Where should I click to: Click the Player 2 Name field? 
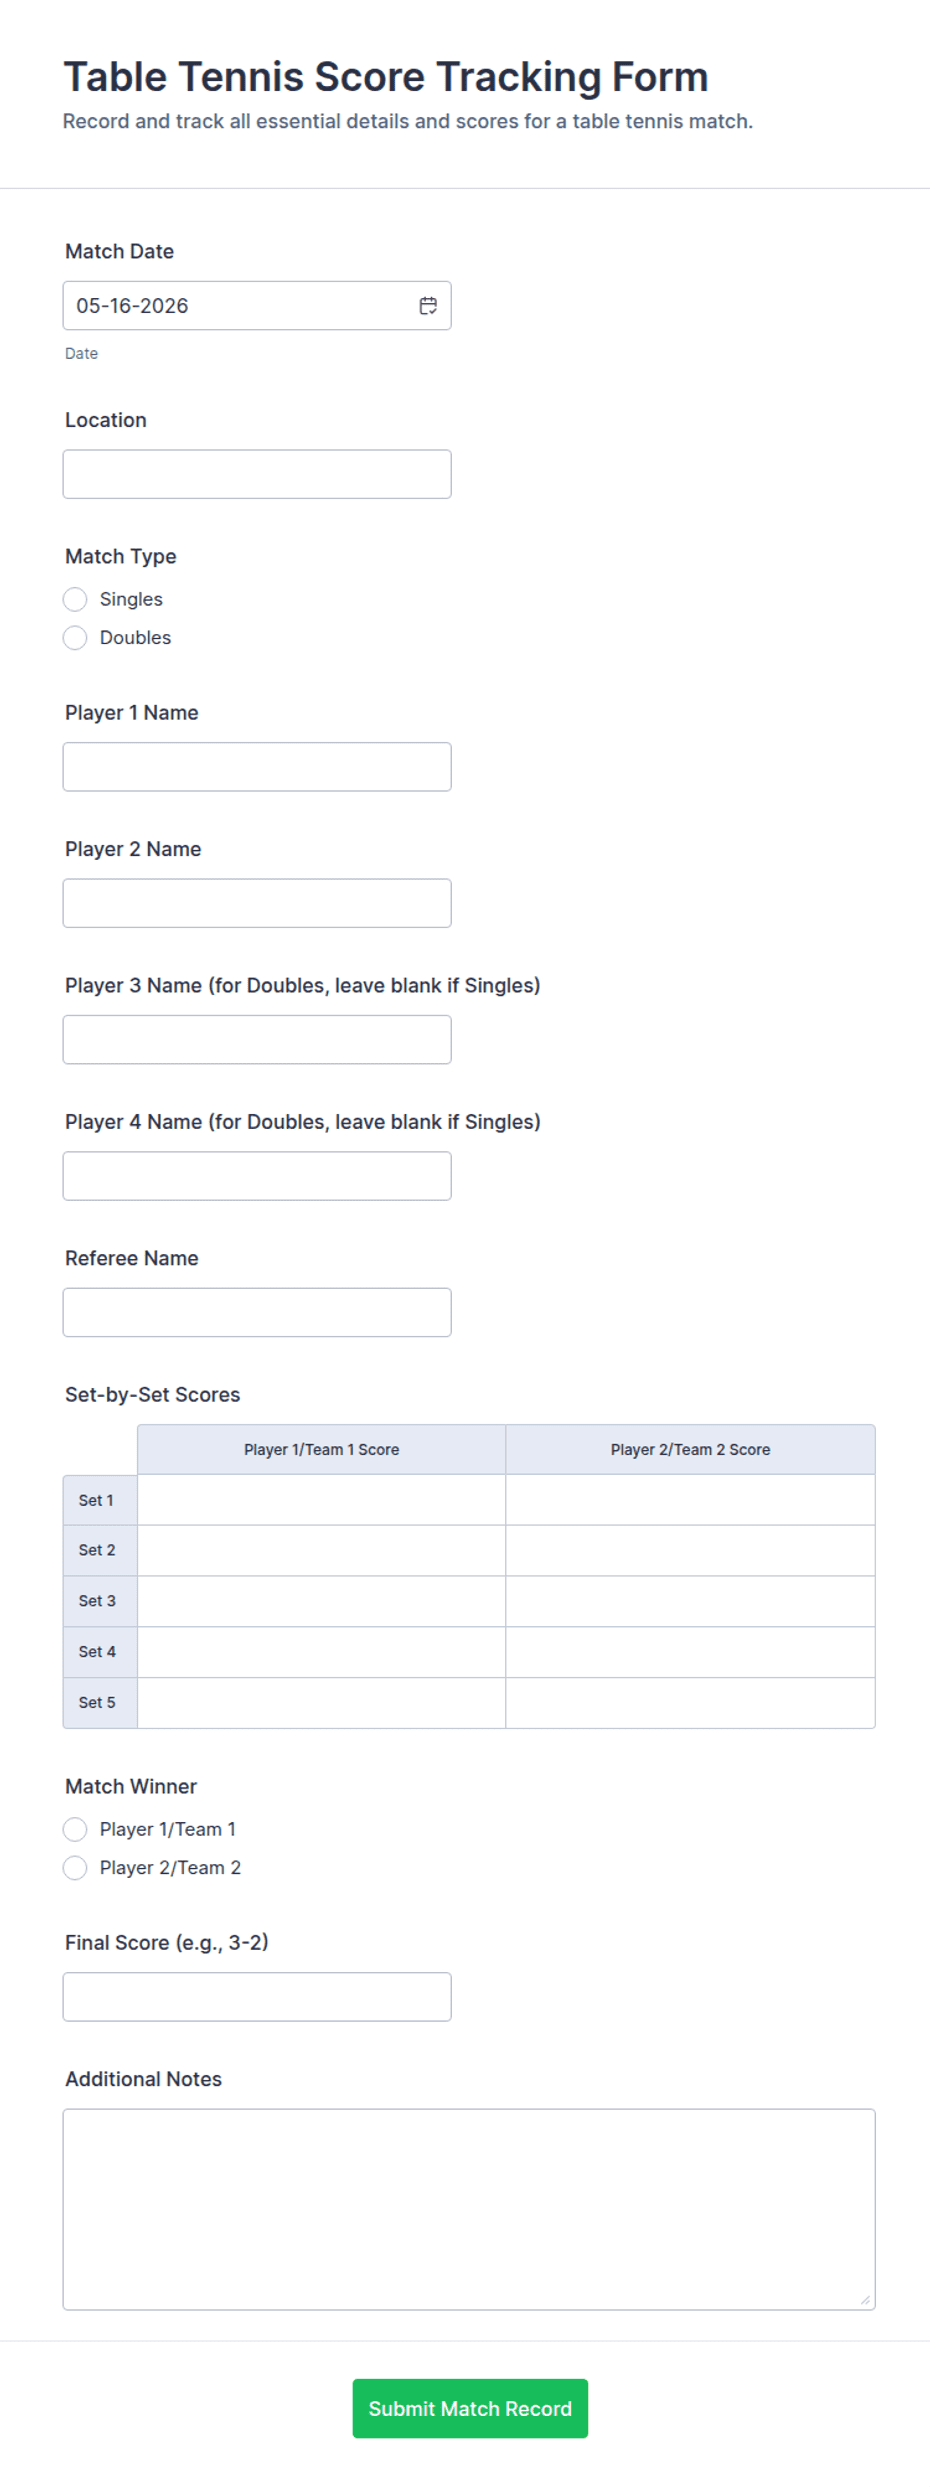[257, 903]
